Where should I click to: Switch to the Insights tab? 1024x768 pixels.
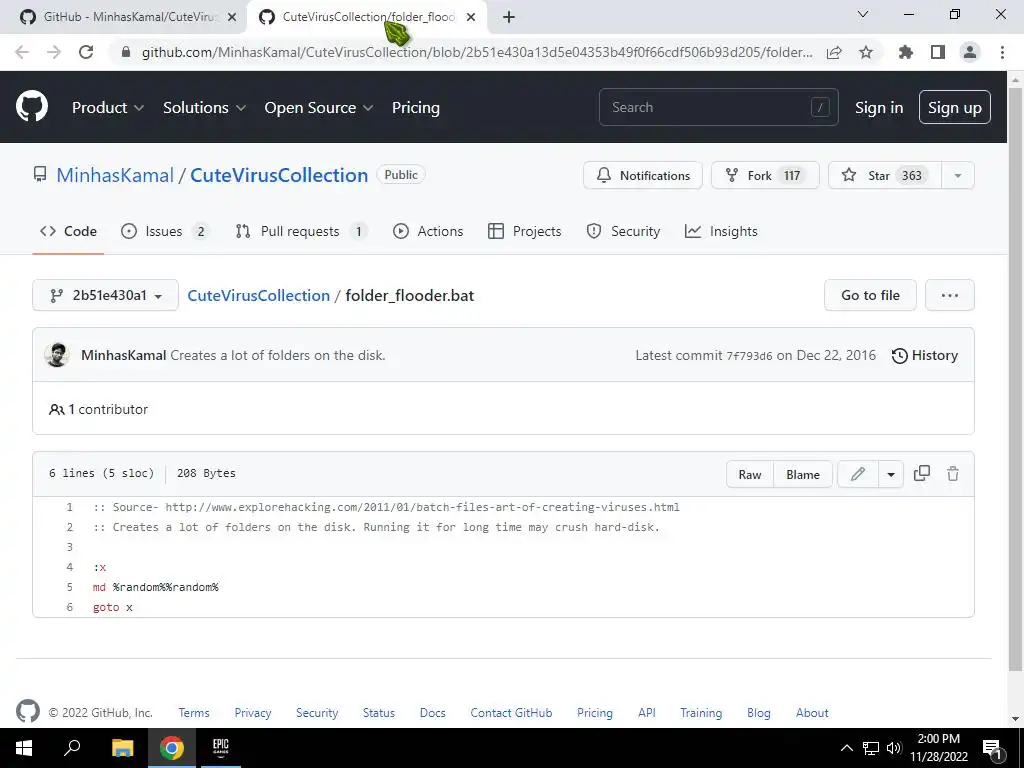pos(721,231)
